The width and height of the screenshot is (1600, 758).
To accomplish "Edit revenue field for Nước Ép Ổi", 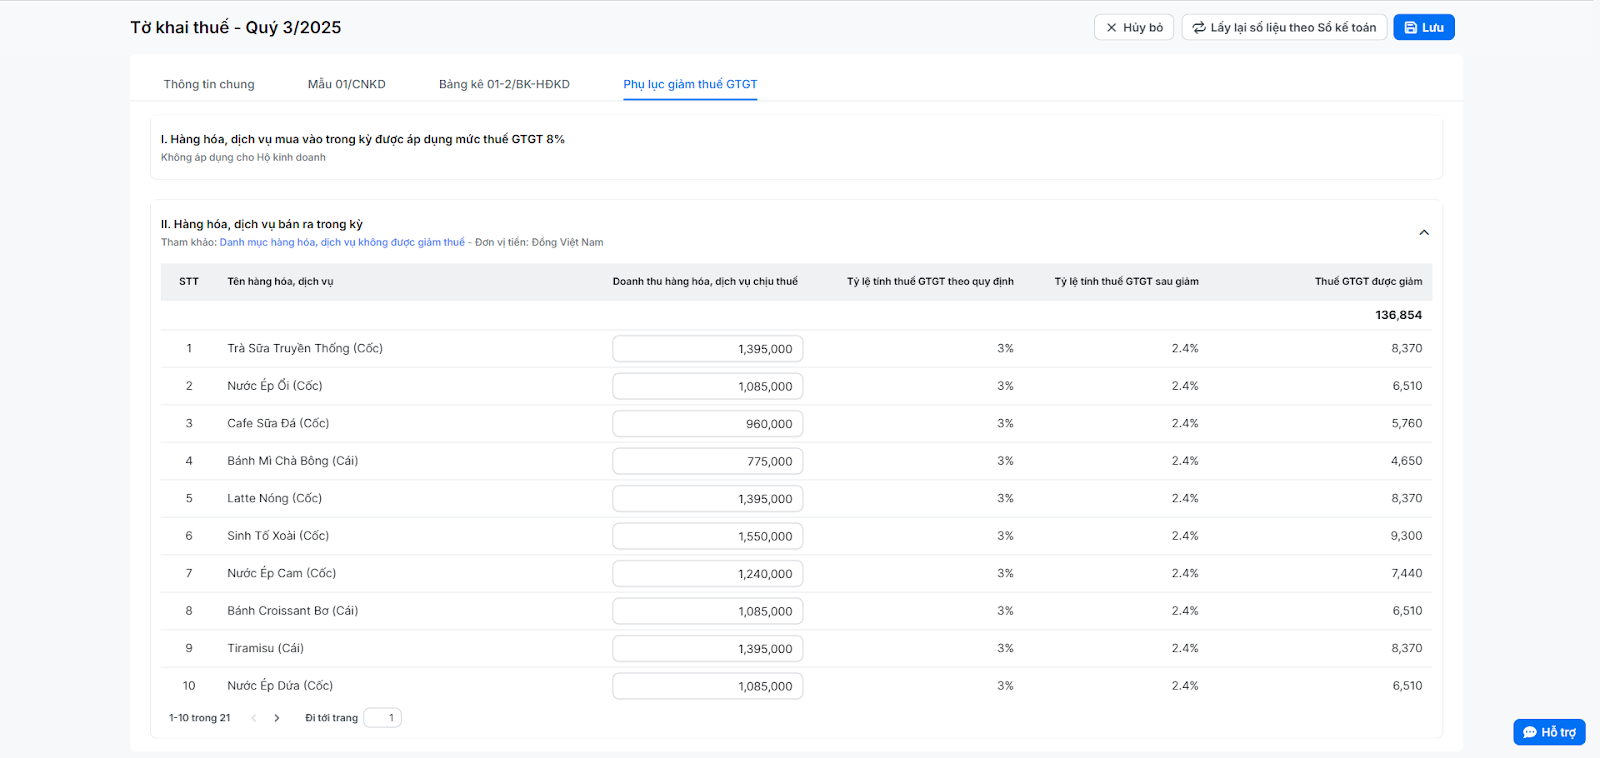I will (x=707, y=386).
